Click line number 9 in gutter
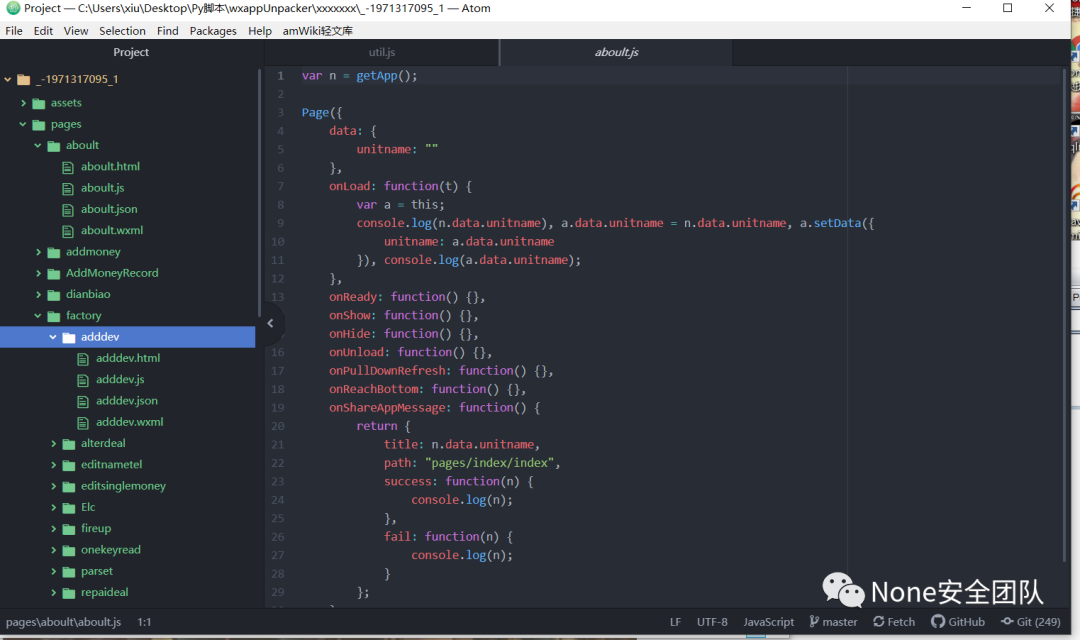 (x=280, y=223)
